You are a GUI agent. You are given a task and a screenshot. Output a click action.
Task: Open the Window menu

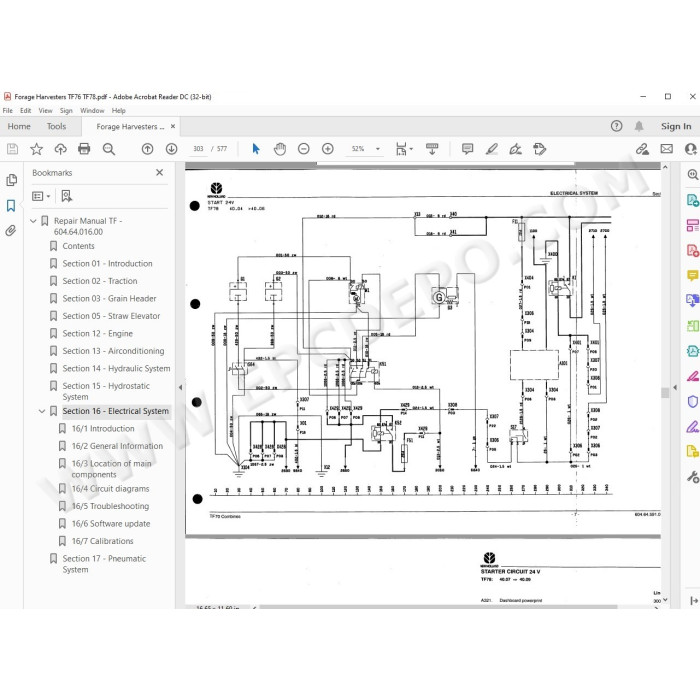[92, 110]
